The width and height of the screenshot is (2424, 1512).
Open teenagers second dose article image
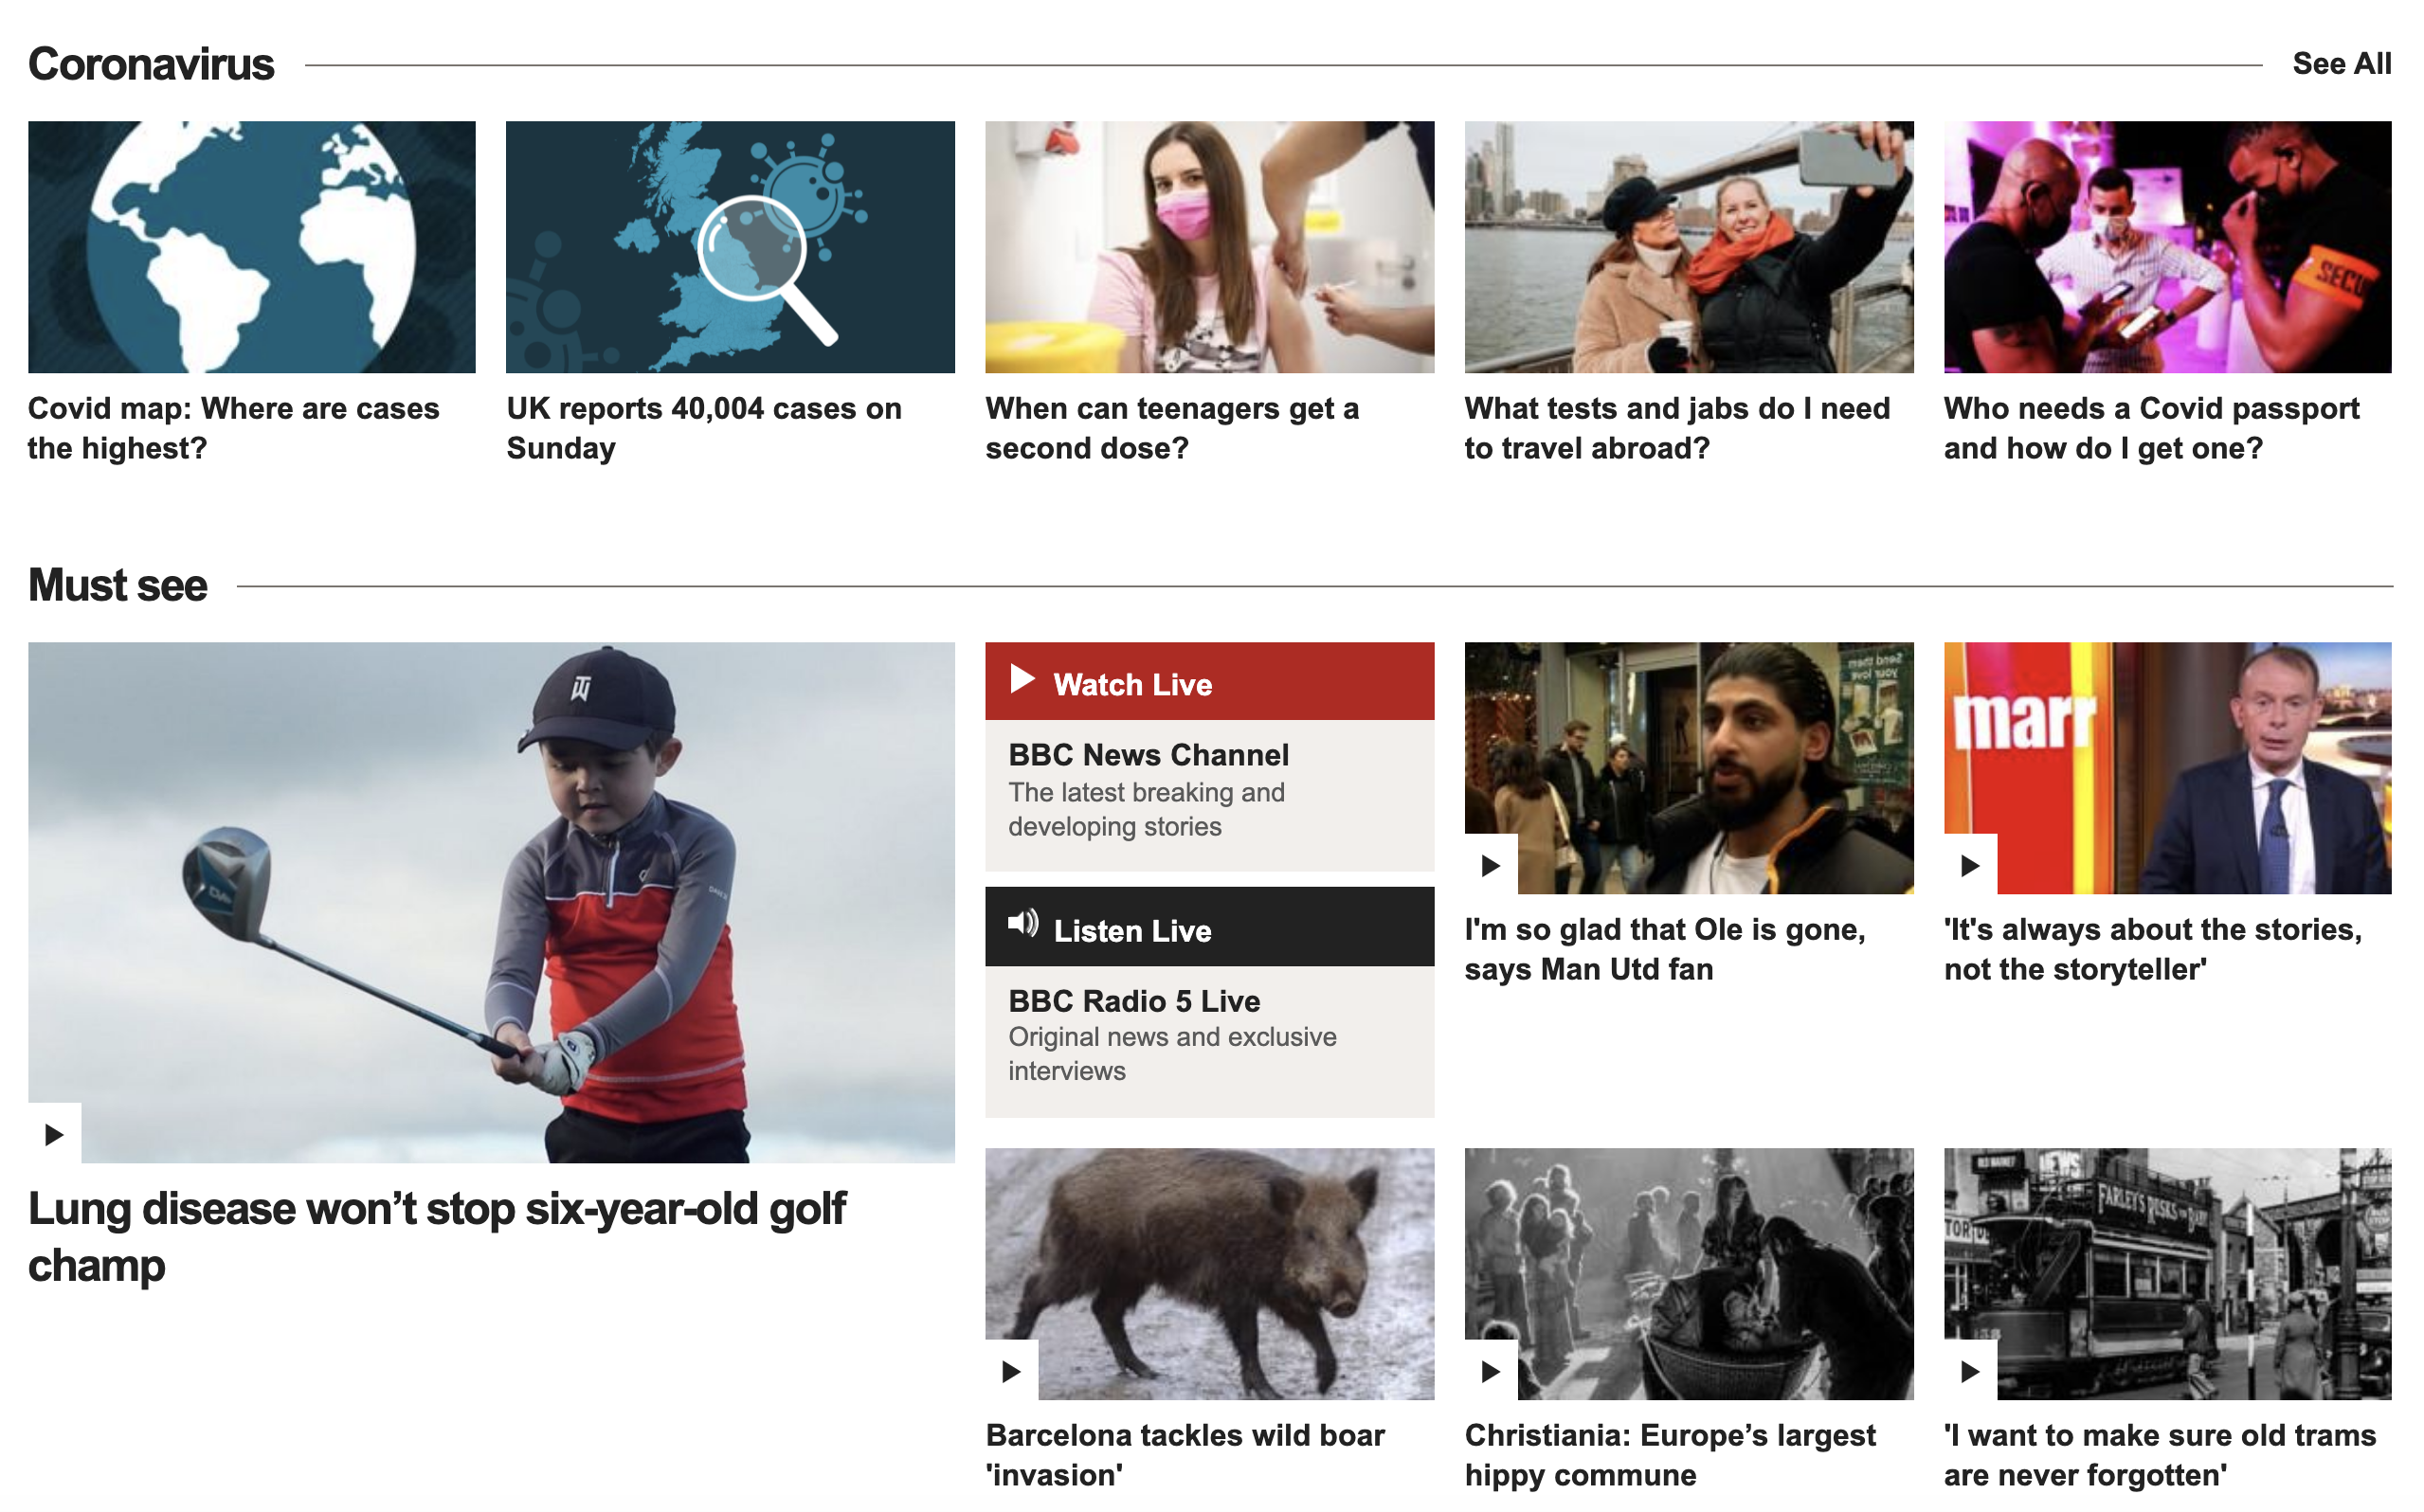(x=1209, y=247)
